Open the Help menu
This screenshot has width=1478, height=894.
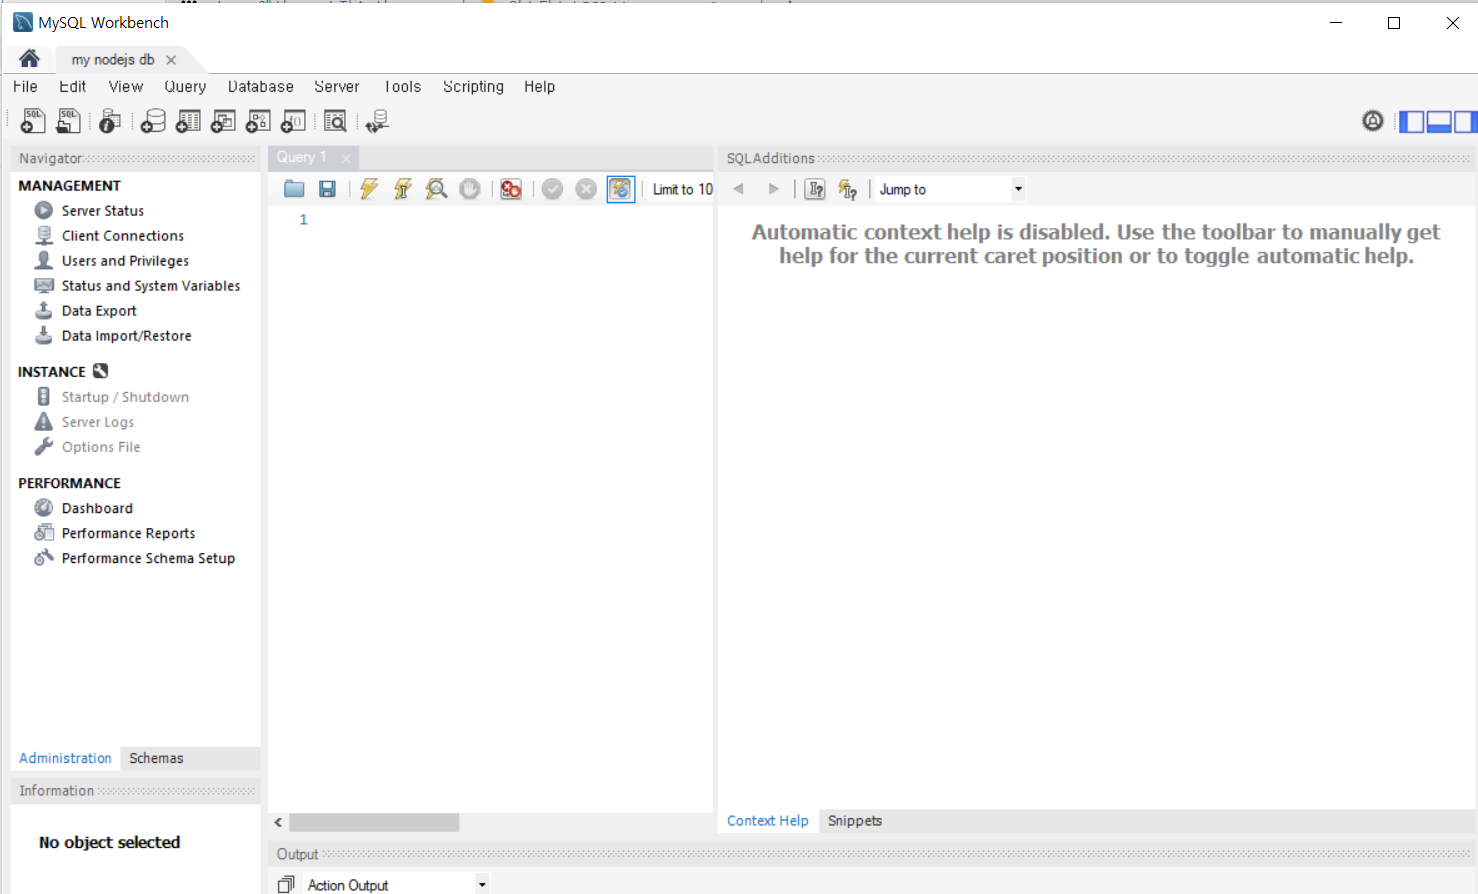(539, 87)
